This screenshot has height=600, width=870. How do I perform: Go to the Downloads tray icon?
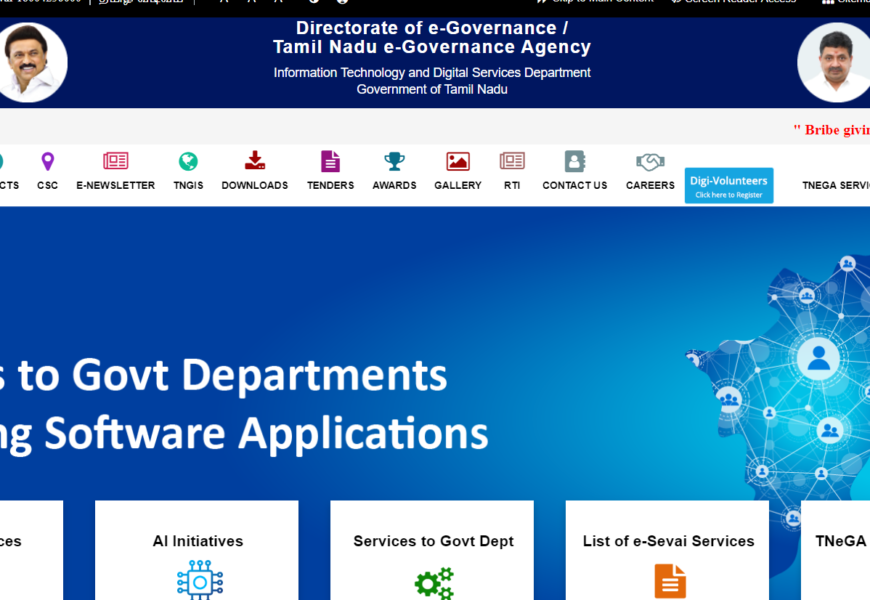click(255, 160)
